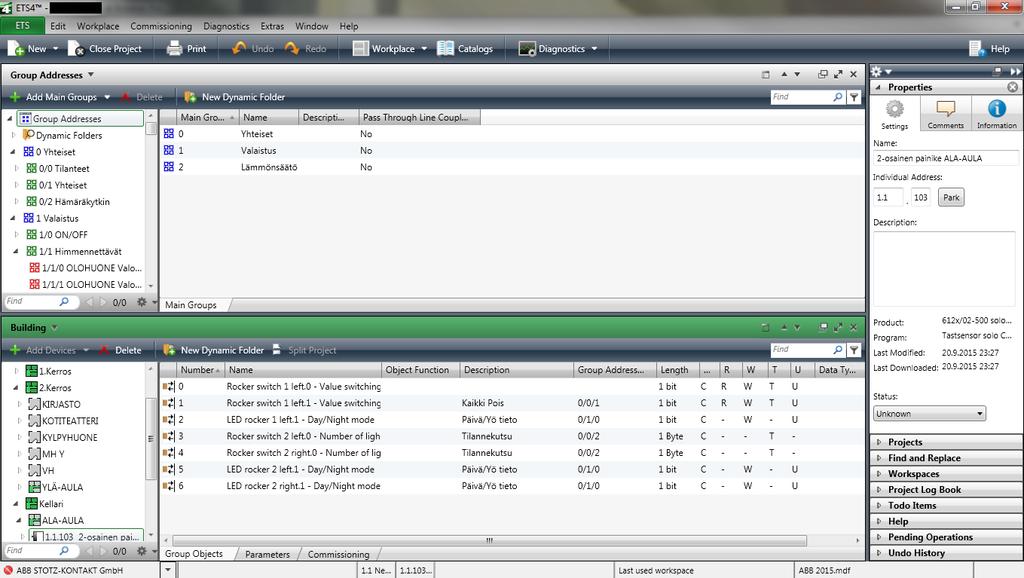Viewport: 1024px width, 578px height.
Task: Select Kaikki Pois description cell
Action: [483, 403]
